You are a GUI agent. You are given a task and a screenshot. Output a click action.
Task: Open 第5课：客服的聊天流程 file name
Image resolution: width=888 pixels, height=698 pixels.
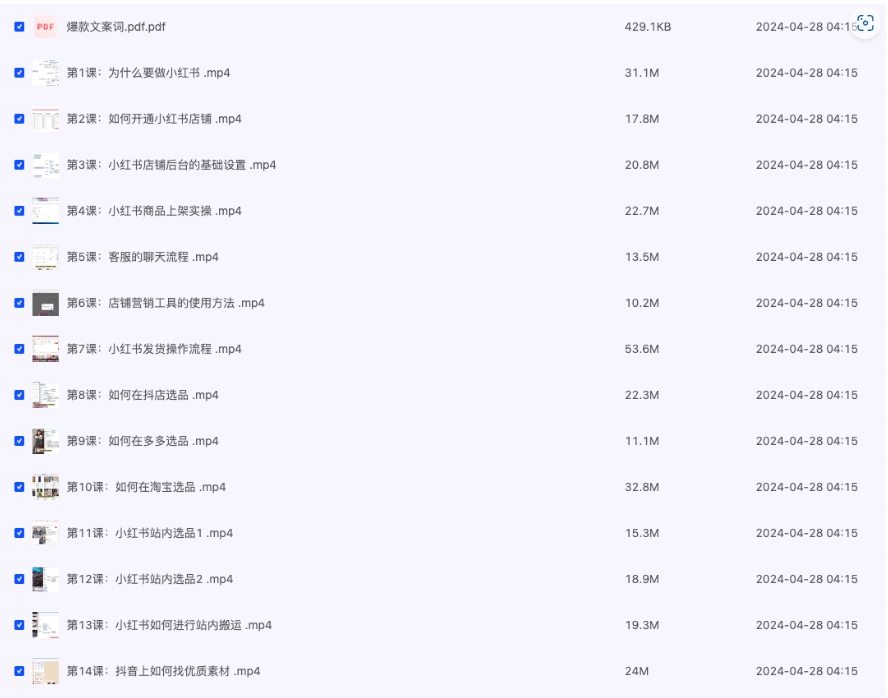tap(142, 257)
